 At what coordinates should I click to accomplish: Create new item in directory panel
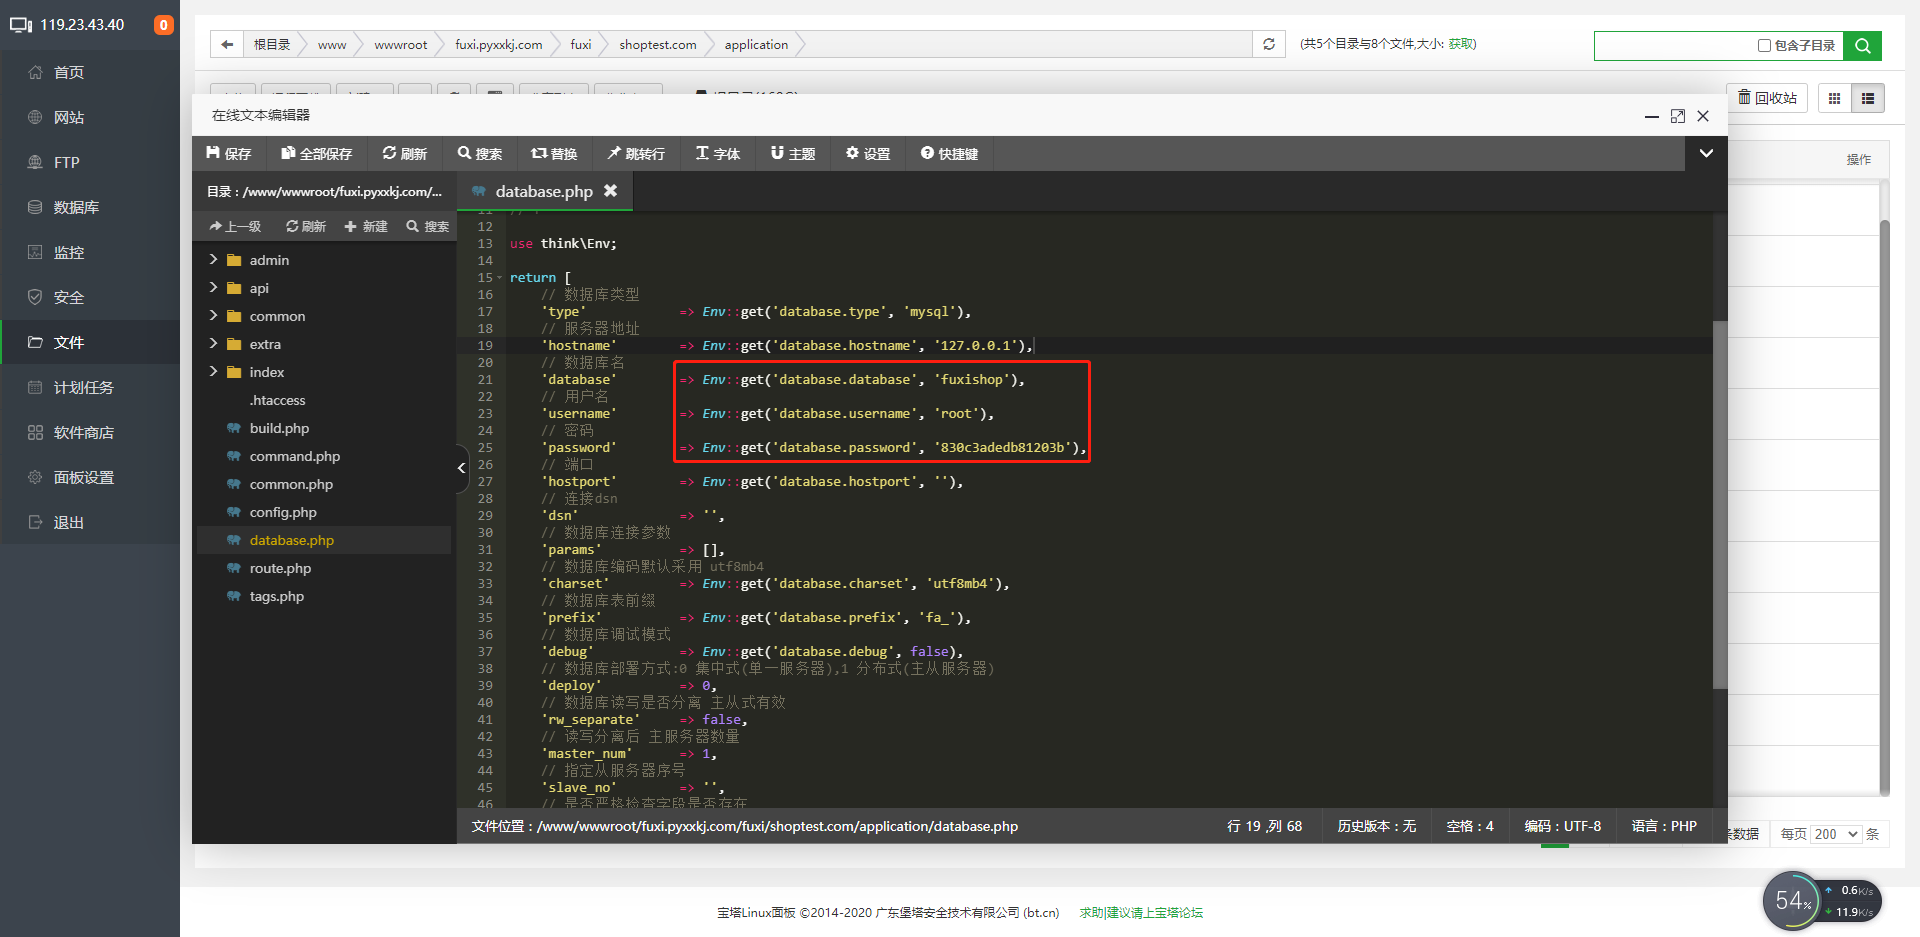(x=366, y=227)
